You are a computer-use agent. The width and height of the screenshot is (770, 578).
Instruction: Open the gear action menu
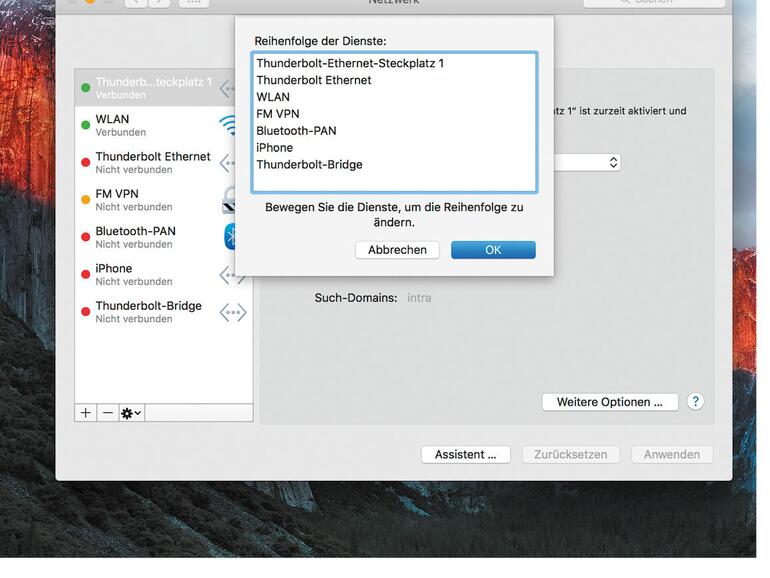click(x=131, y=413)
